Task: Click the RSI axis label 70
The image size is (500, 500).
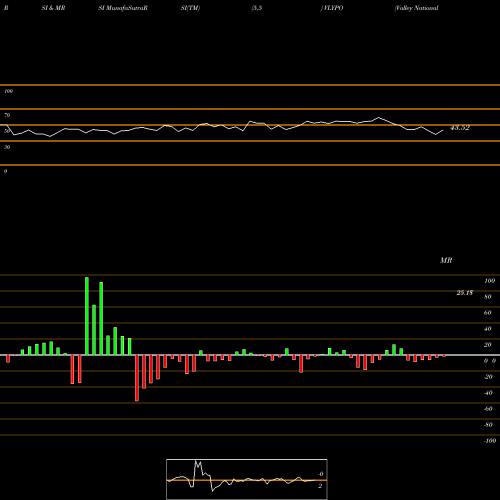Action: point(7,115)
